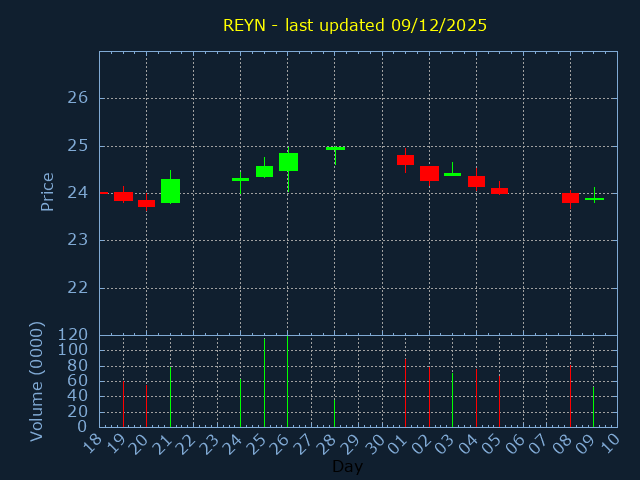Click the green candlestick on day 26

[288, 162]
